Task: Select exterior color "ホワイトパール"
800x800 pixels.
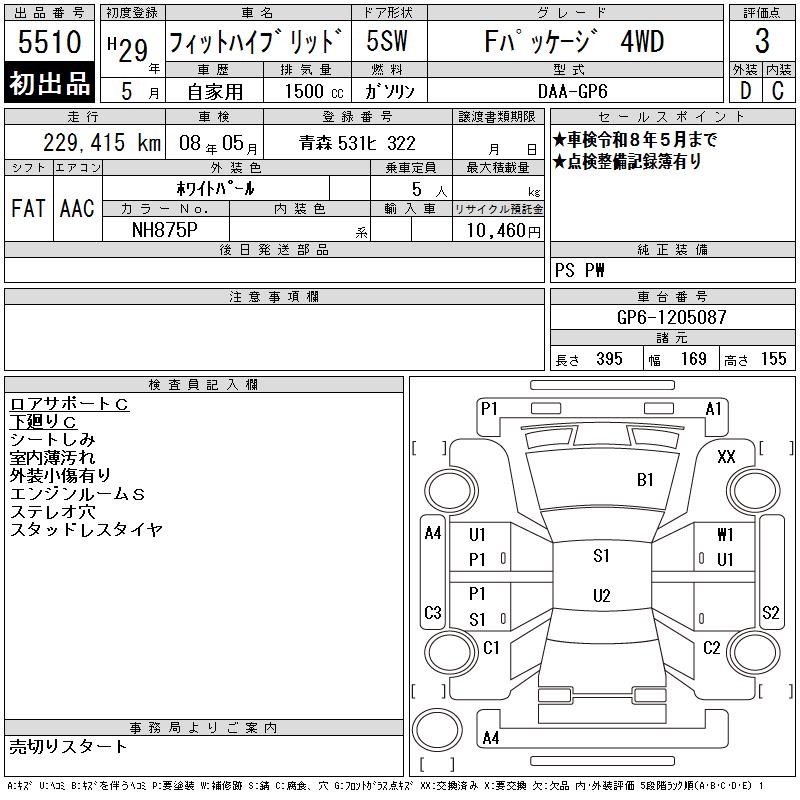Action: coord(215,189)
